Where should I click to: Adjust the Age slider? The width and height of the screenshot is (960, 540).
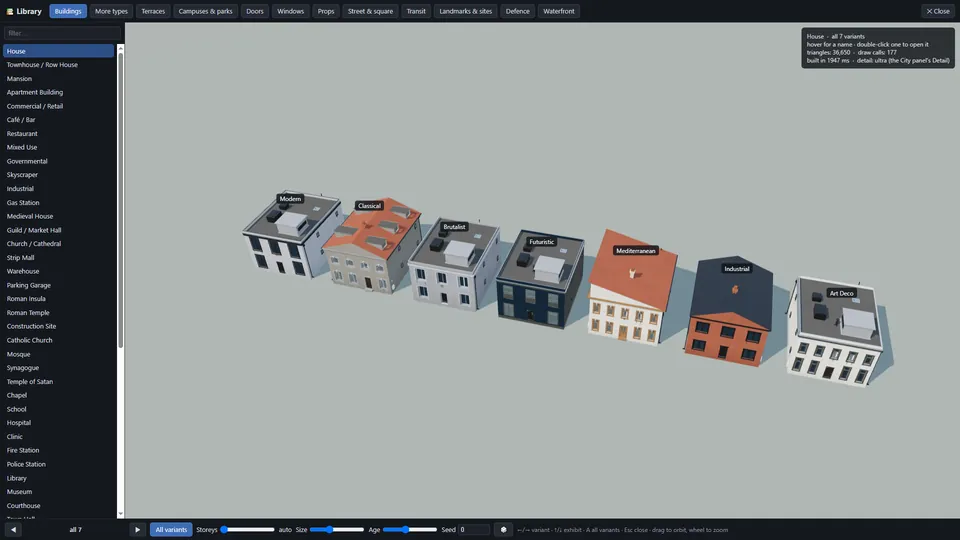(410, 530)
